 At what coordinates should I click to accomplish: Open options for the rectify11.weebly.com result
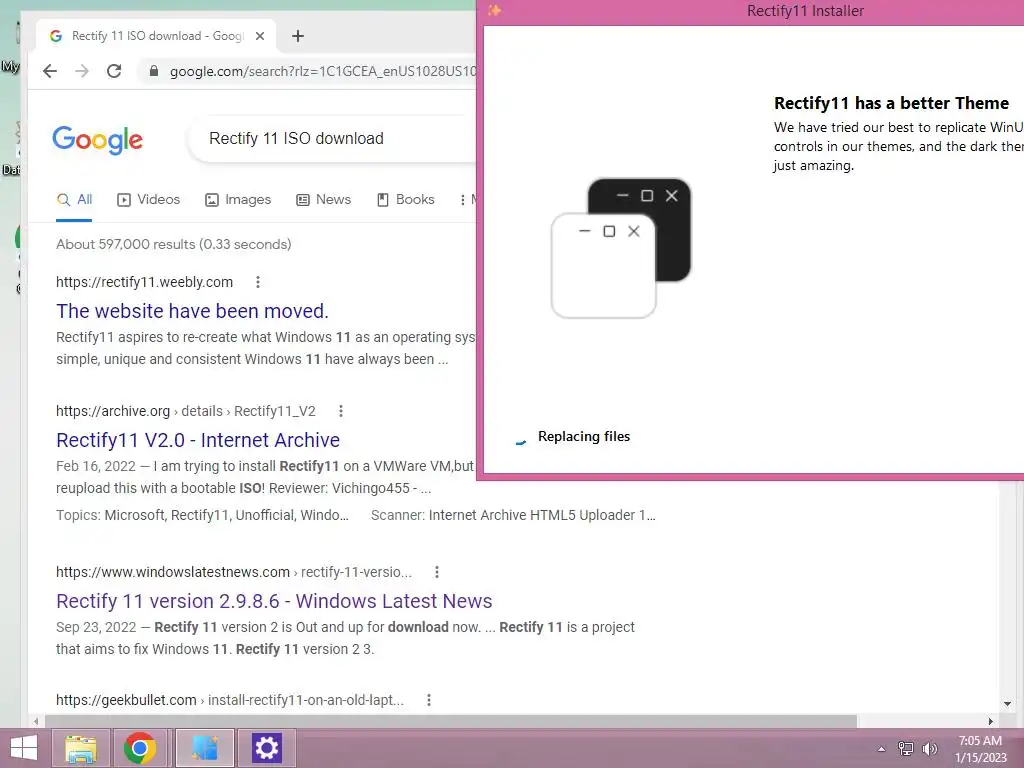(x=258, y=282)
